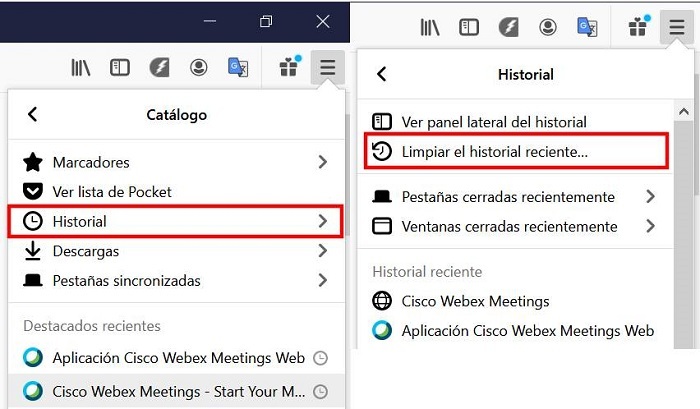Toggle sidebar icon in left toolbar
Viewport: 700px width, 409px height.
(x=120, y=68)
